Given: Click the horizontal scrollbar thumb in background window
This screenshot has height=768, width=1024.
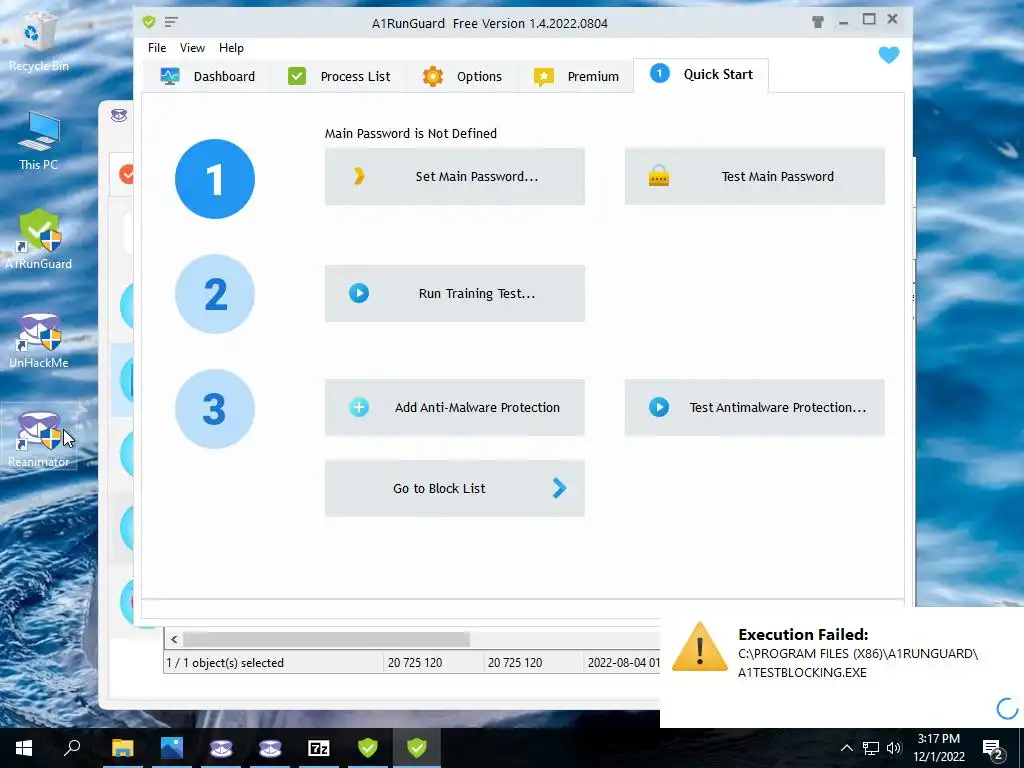Looking at the screenshot, I should [x=326, y=639].
